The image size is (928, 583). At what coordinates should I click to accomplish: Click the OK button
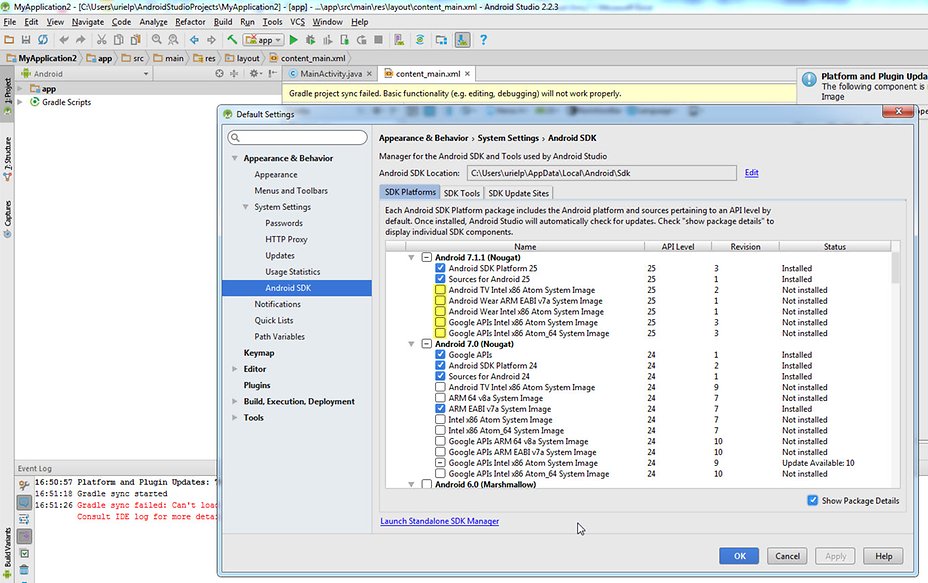pyautogui.click(x=739, y=556)
